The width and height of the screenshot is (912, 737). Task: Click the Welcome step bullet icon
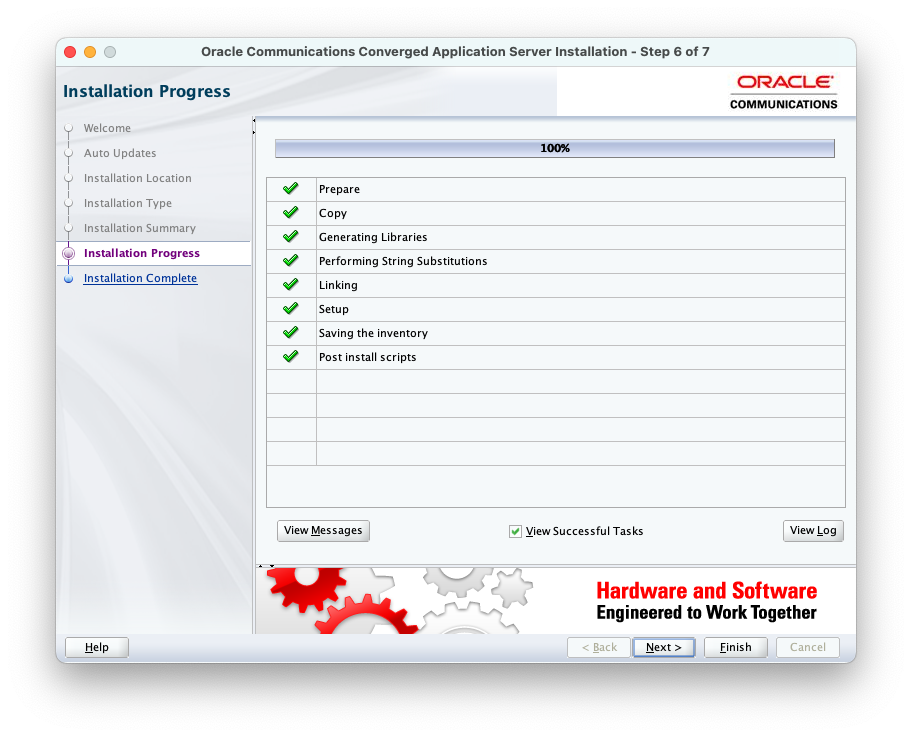pyautogui.click(x=69, y=128)
